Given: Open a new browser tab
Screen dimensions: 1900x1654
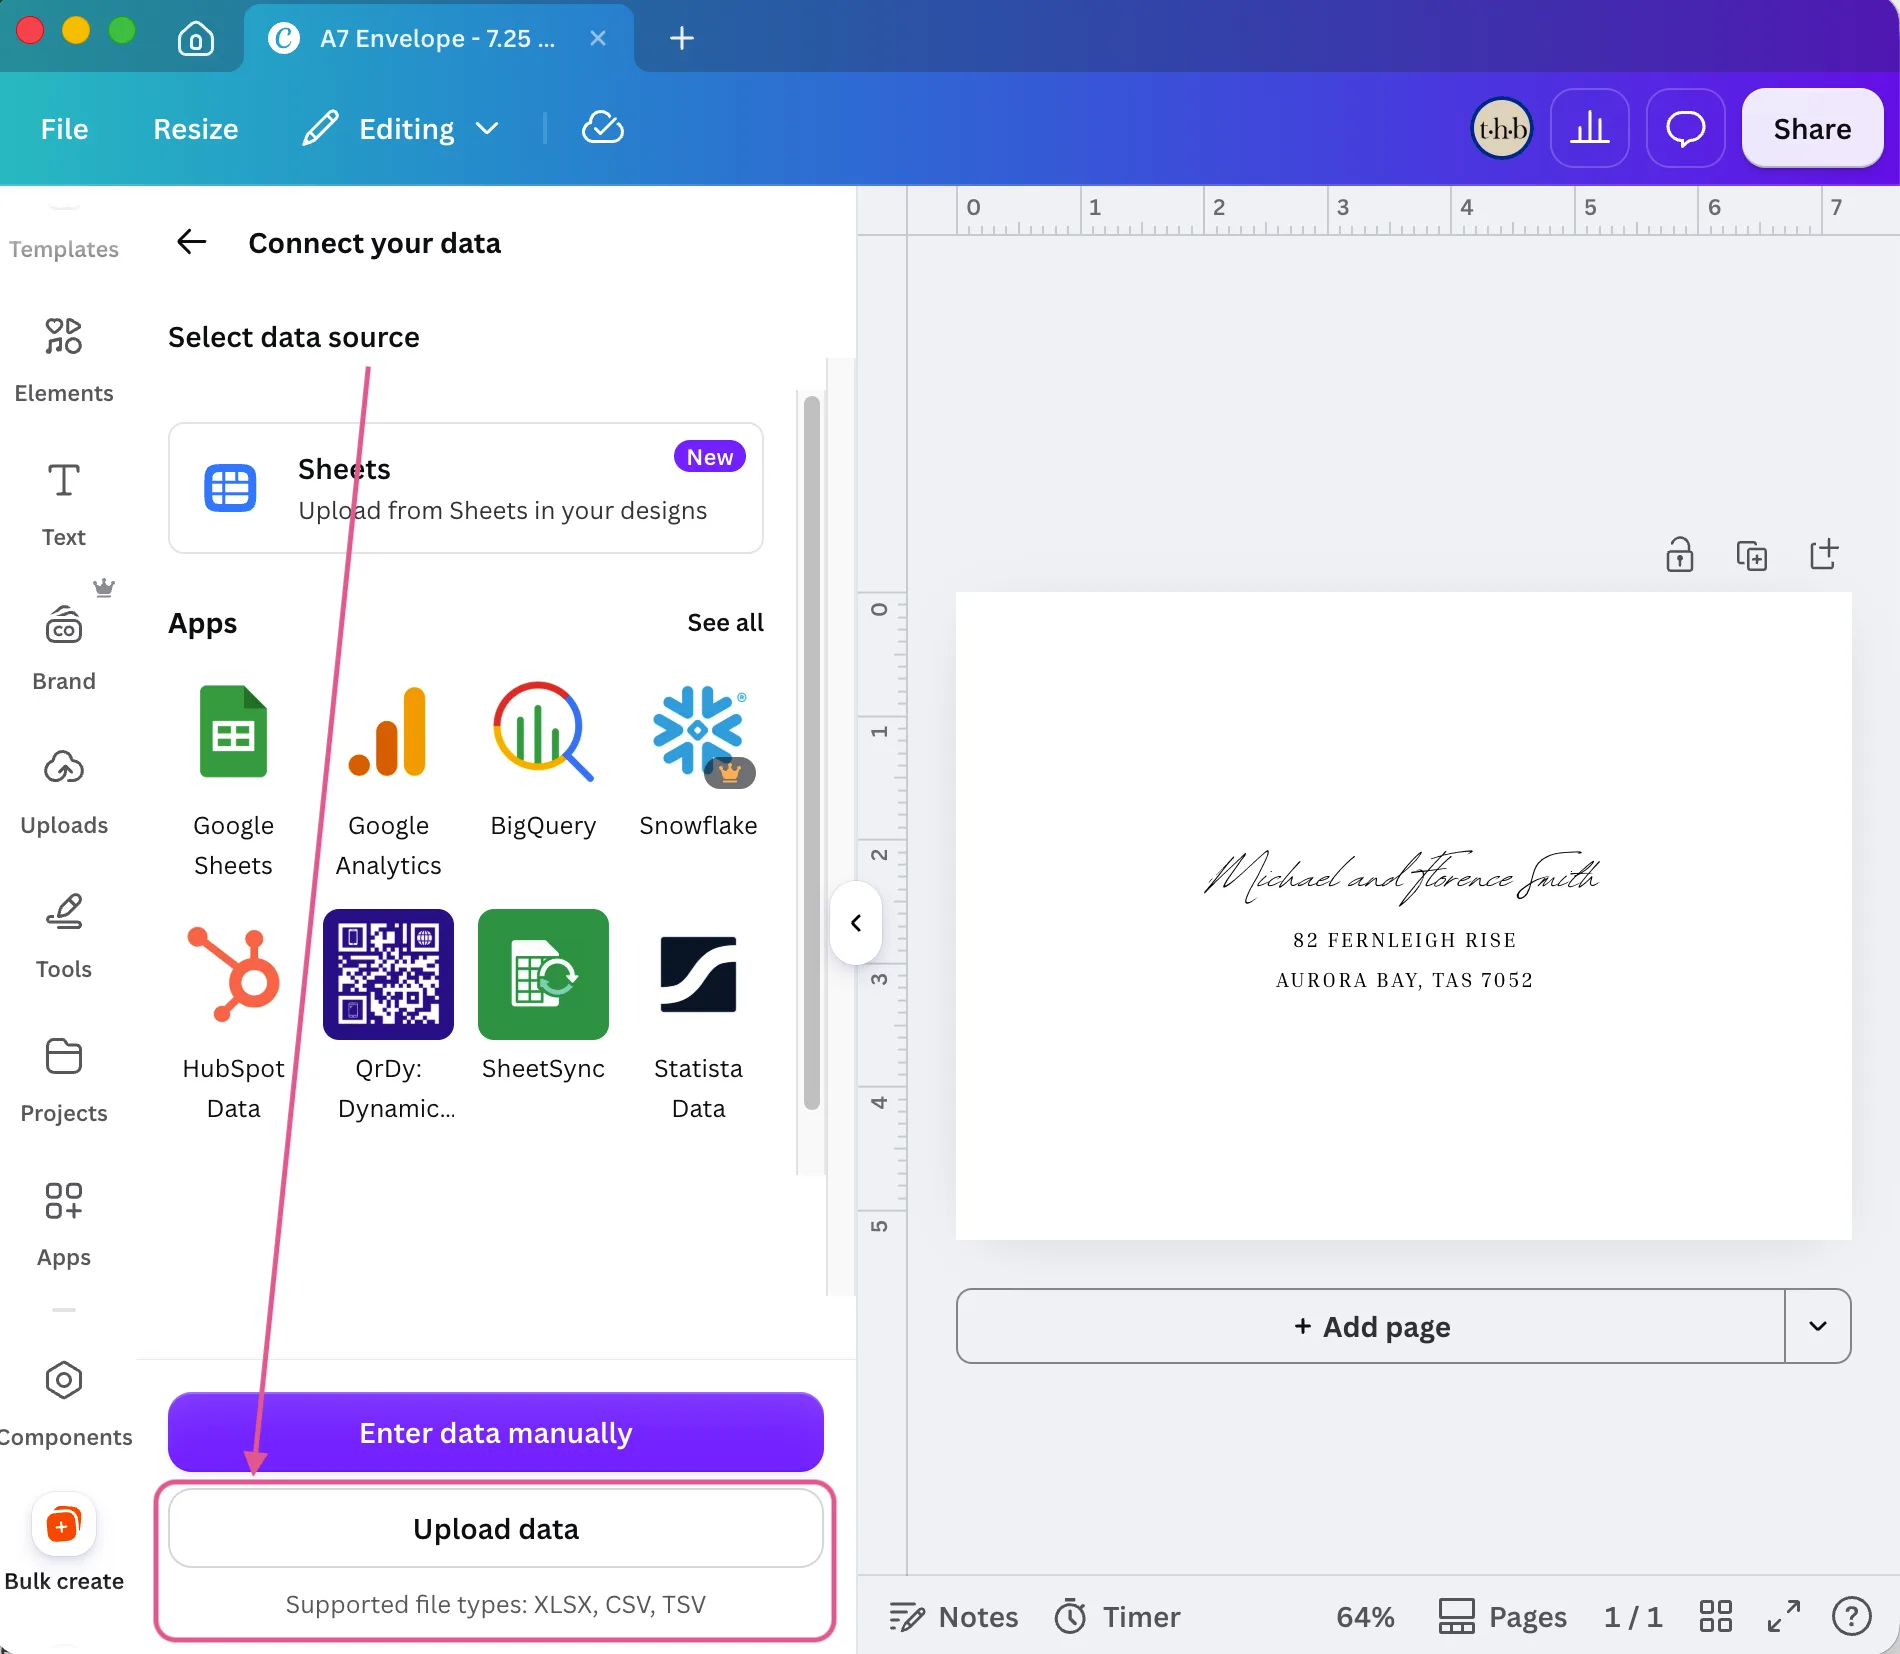Looking at the screenshot, I should coord(682,38).
